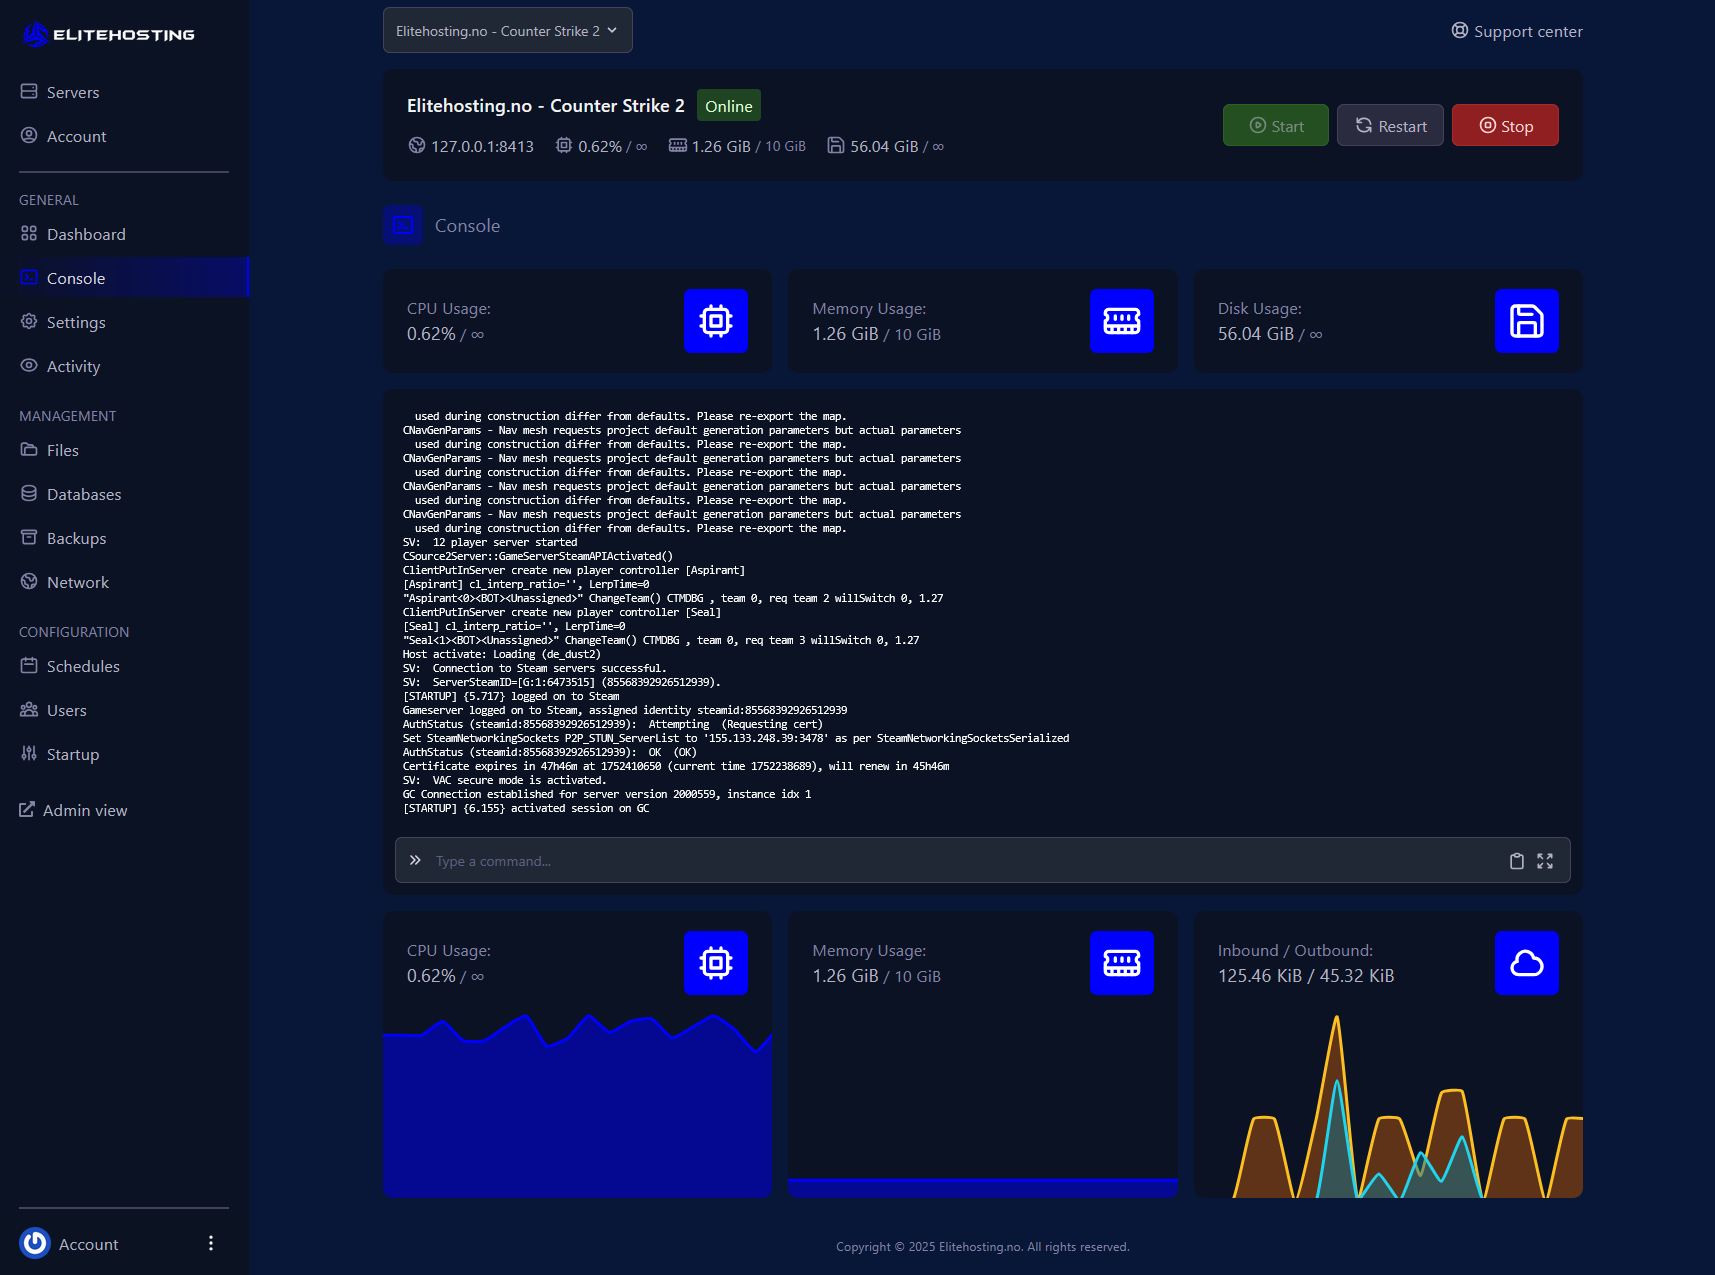
Task: Click the Network icon in the sidebar
Action: [29, 581]
